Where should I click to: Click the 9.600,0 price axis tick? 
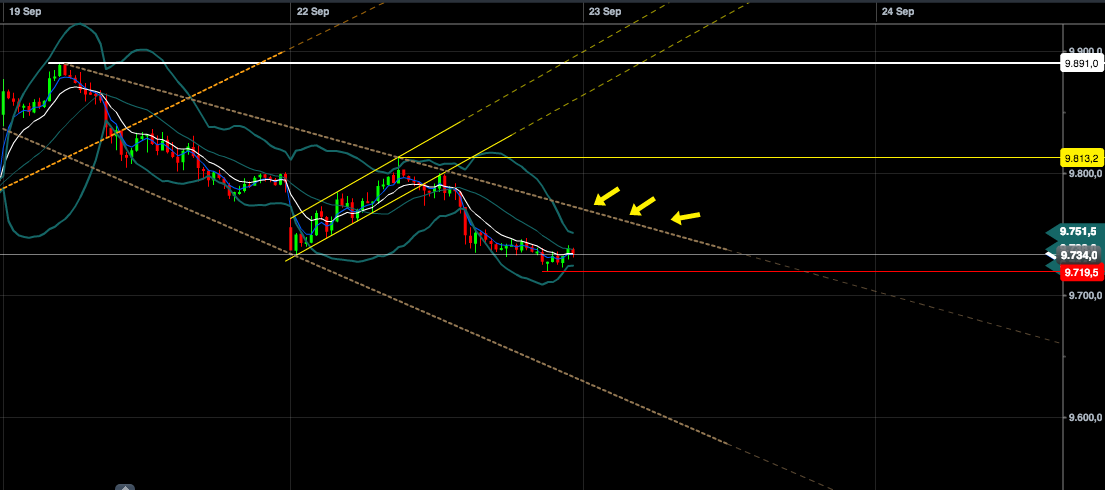click(x=1085, y=417)
